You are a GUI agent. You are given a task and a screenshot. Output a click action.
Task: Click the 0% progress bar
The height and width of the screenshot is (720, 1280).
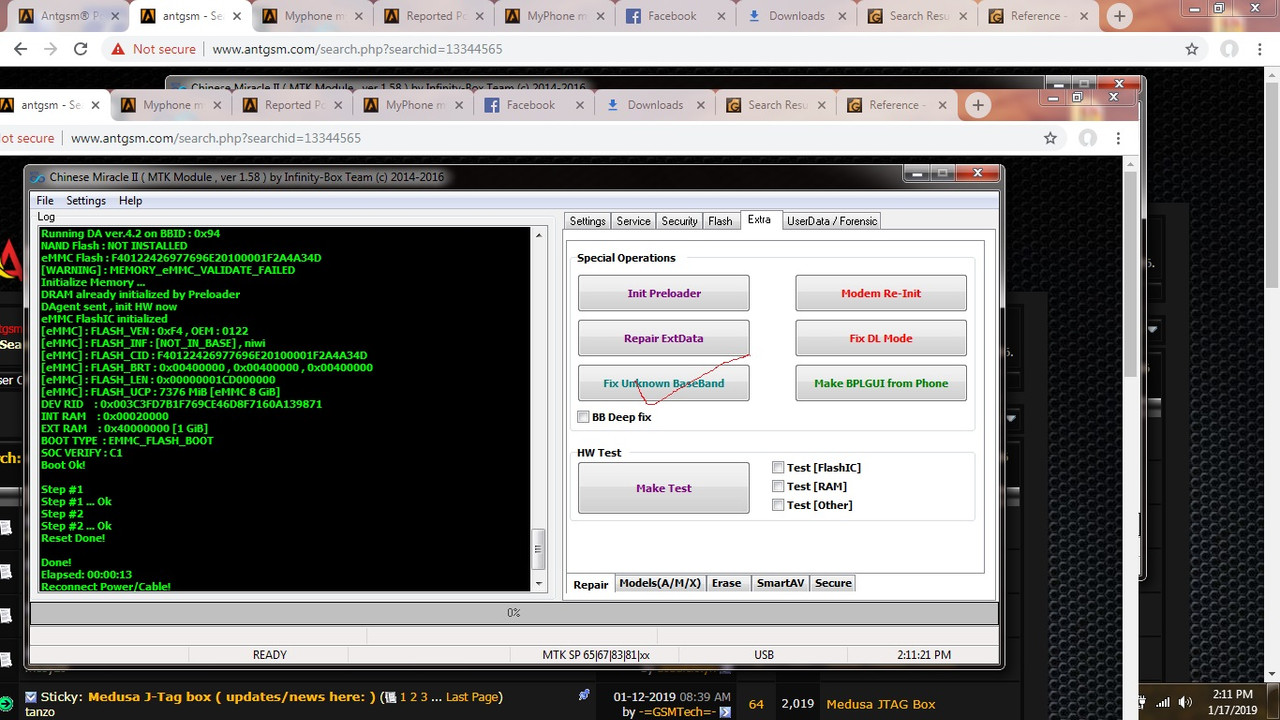click(x=514, y=613)
